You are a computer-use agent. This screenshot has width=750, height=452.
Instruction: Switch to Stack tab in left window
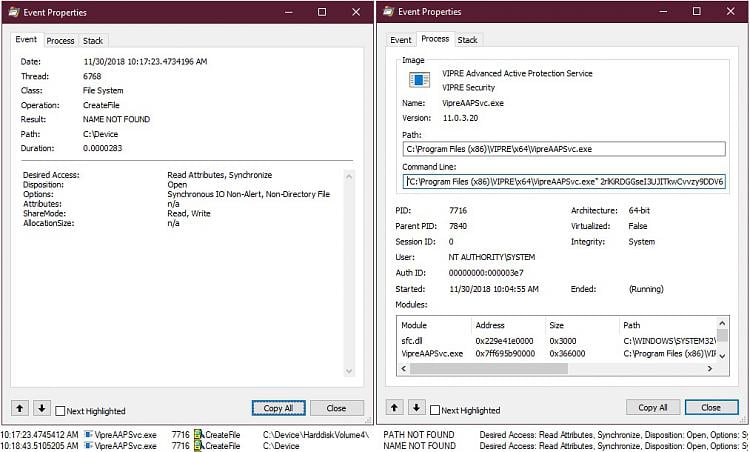point(93,41)
